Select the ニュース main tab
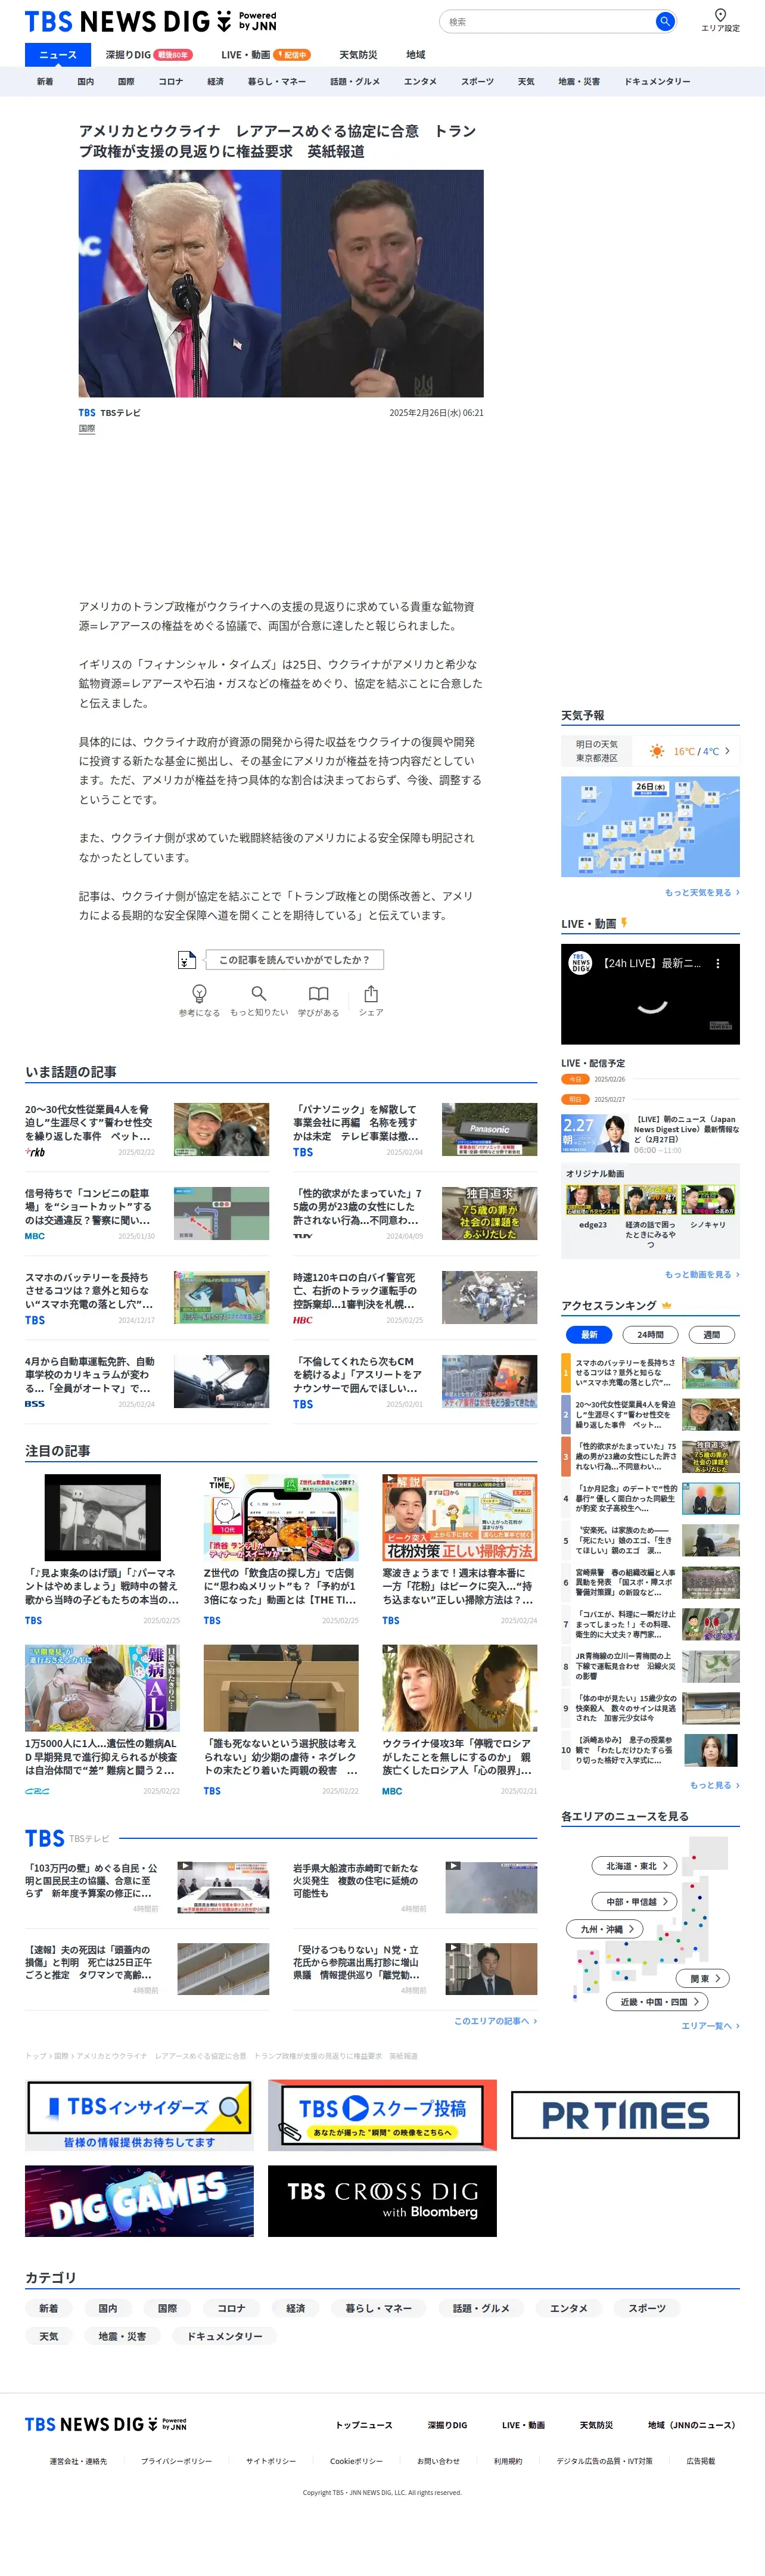 coord(58,55)
